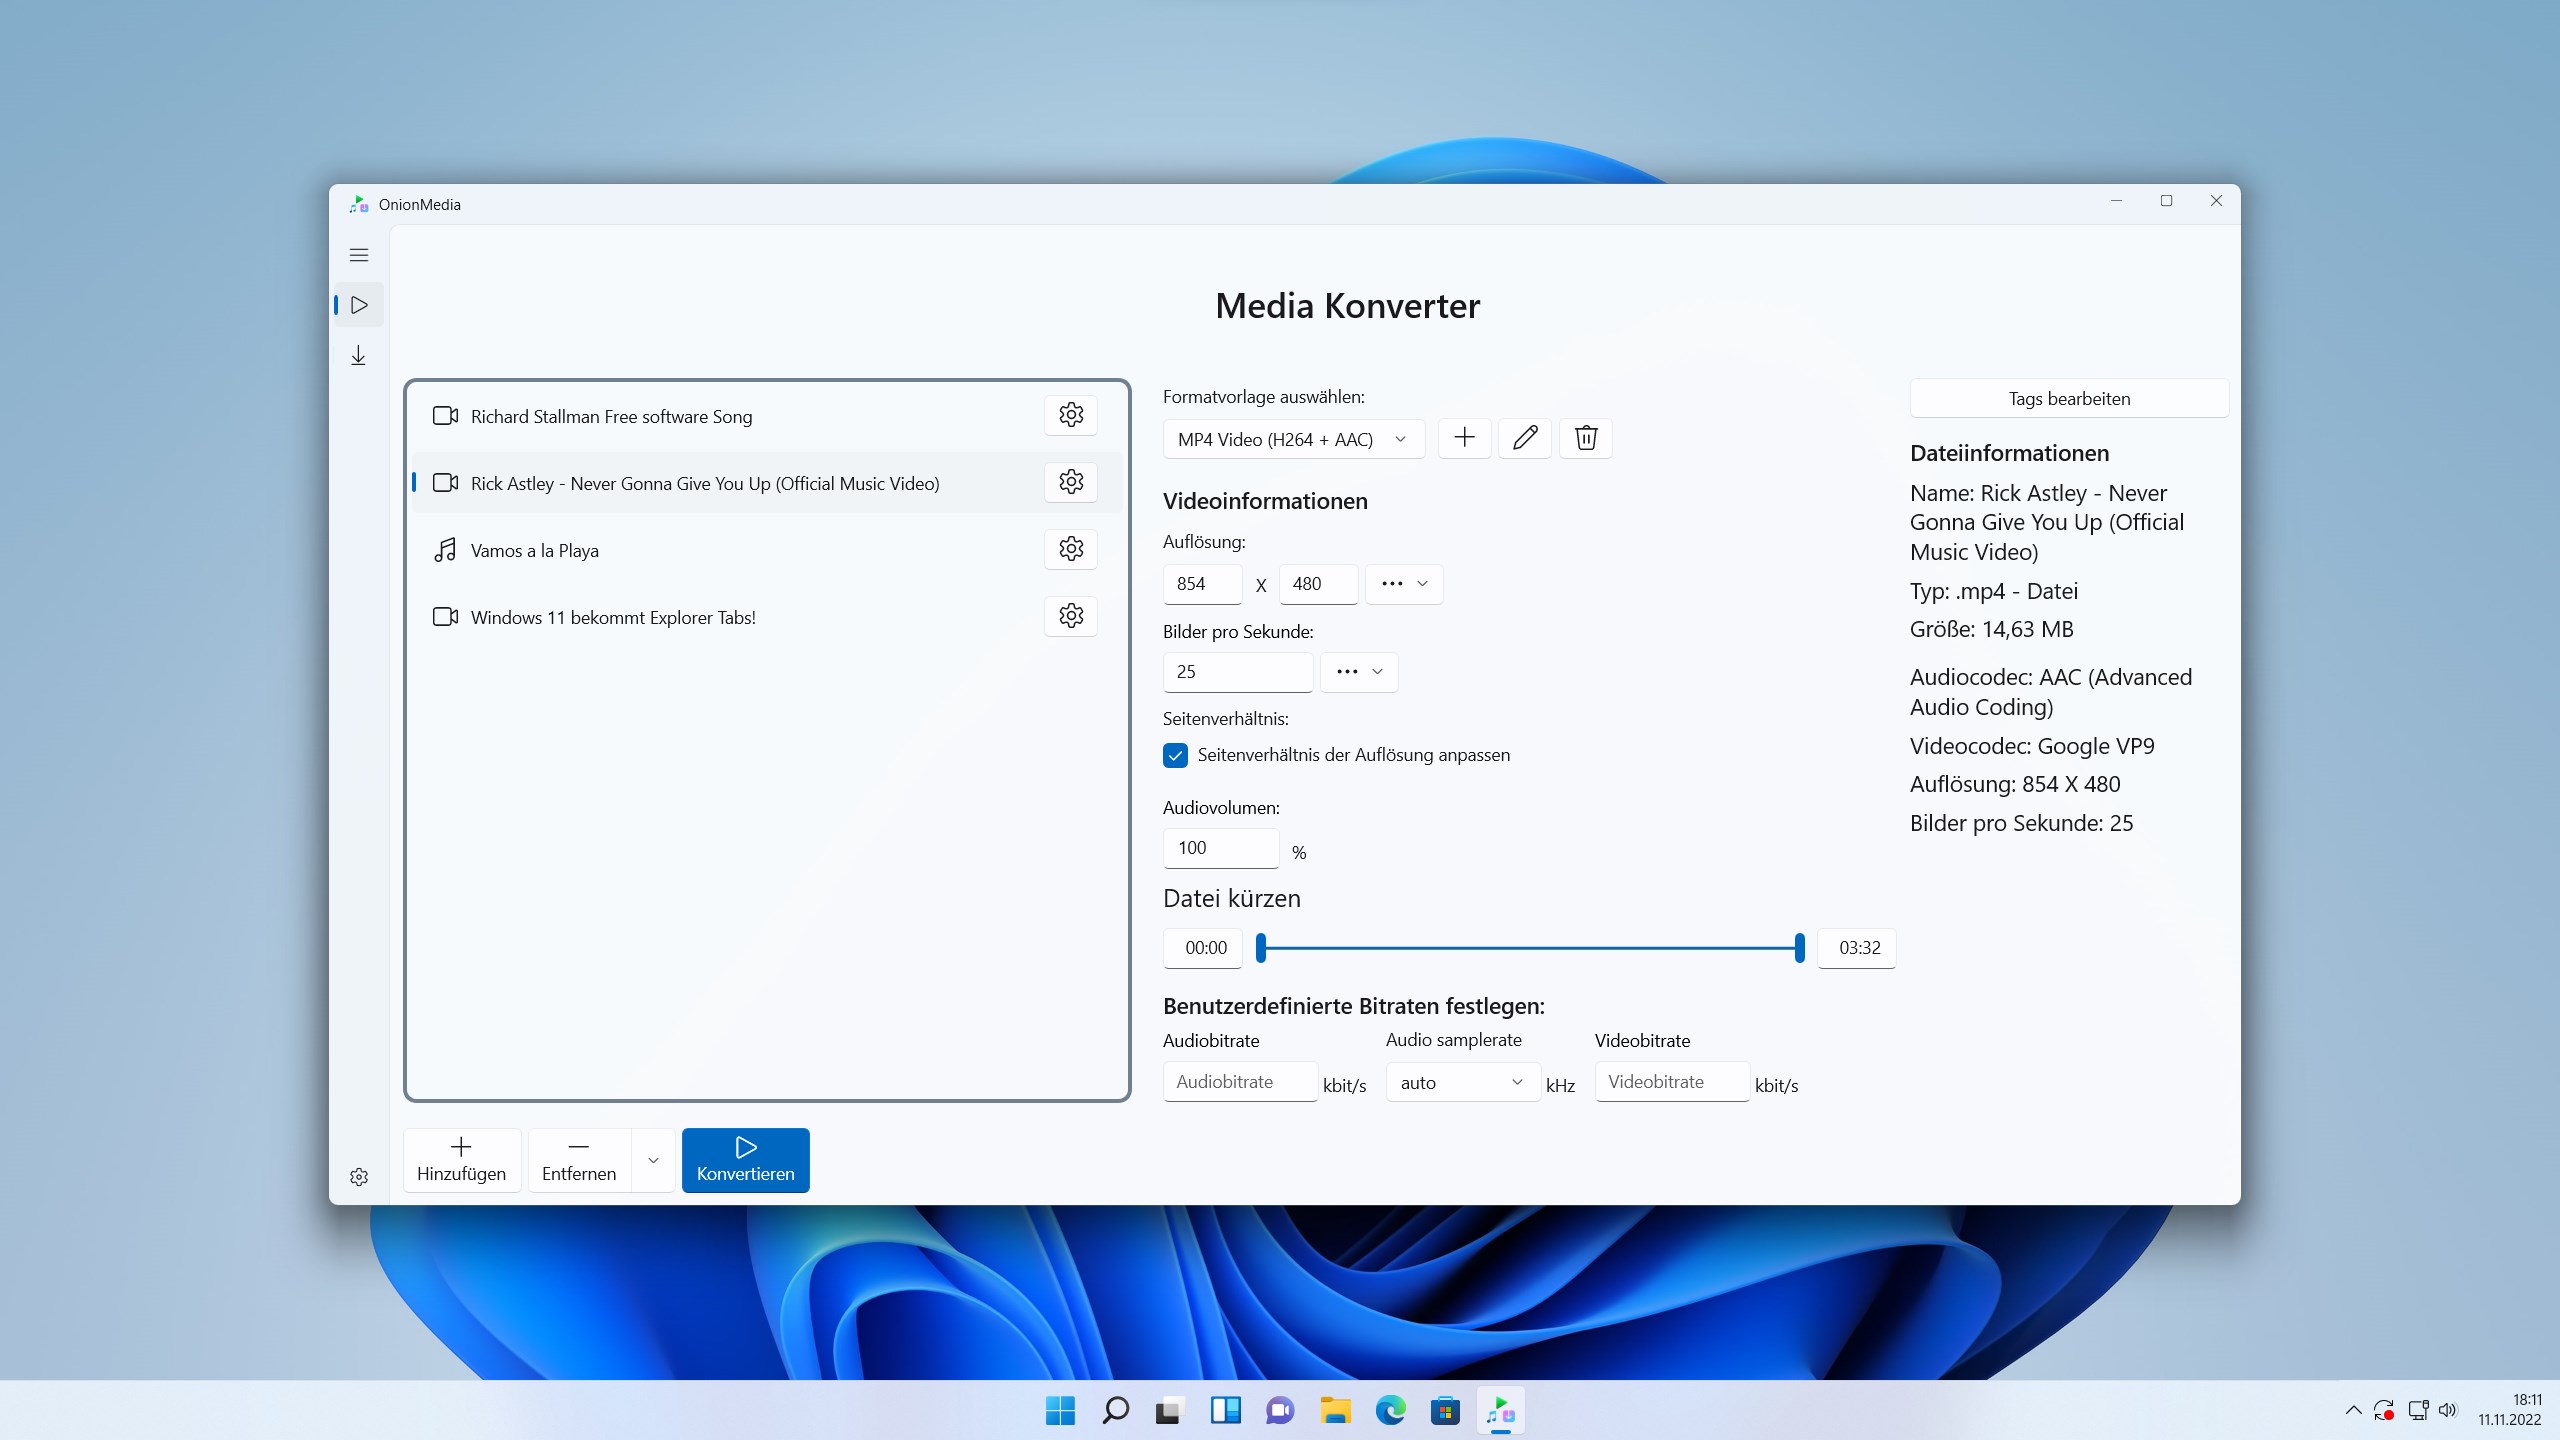
Task: Click the Größe: 14,63 MB text
Action: pos(1992,629)
